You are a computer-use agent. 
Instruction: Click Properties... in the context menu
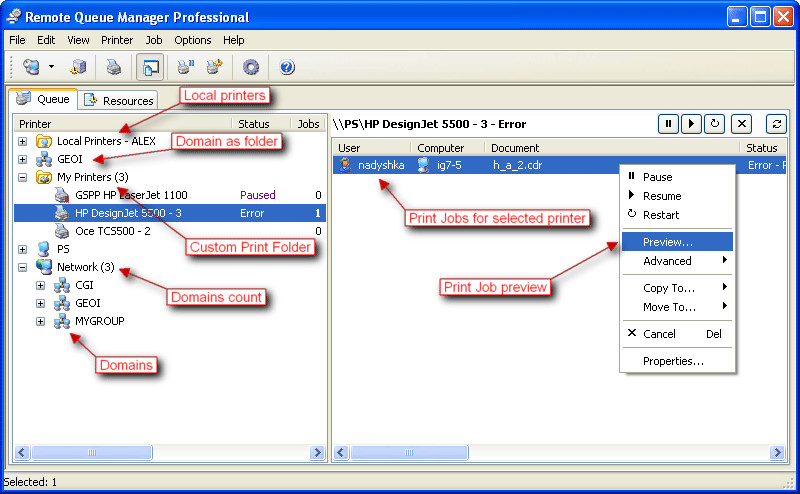(673, 361)
